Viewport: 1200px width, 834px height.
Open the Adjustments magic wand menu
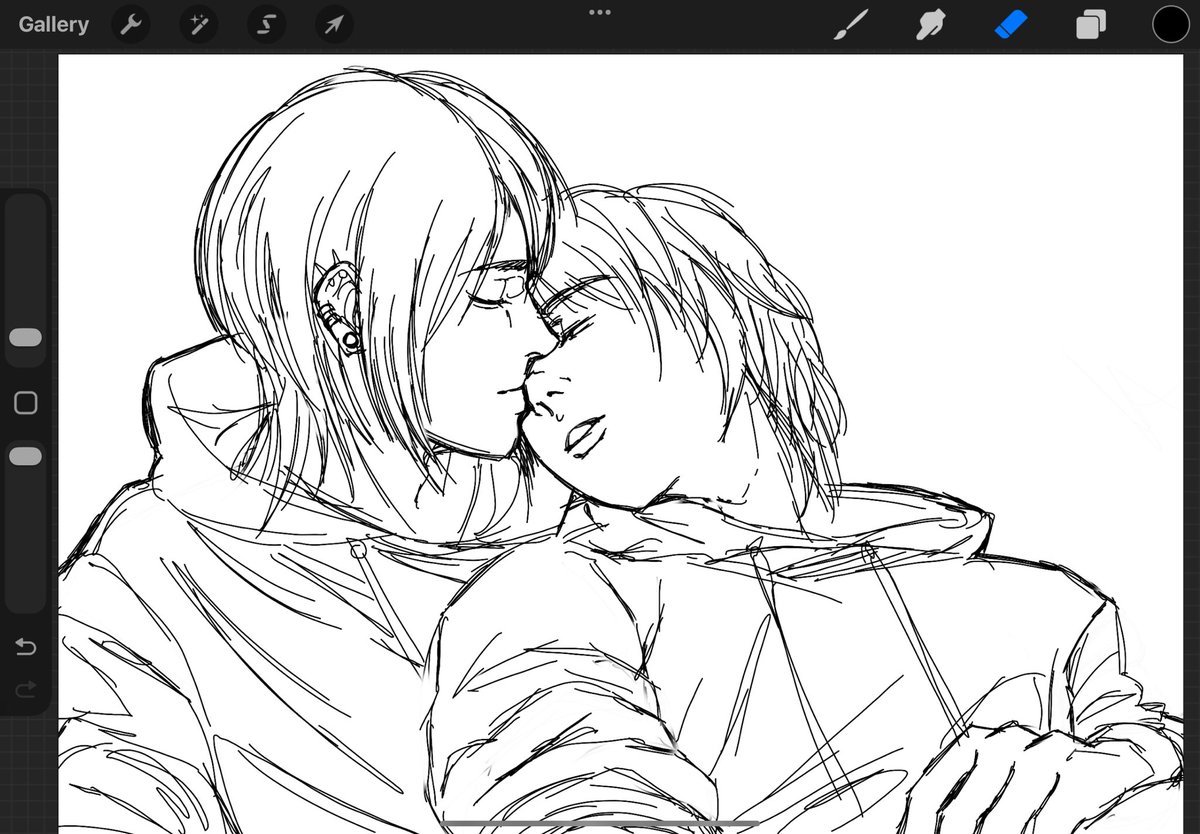tap(198, 24)
